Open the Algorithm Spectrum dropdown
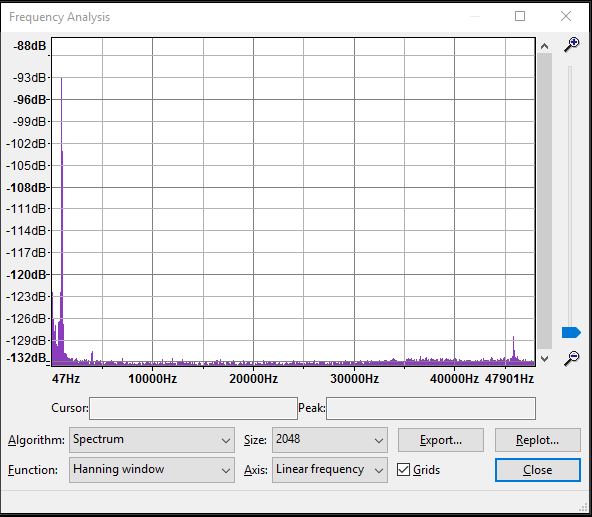592x517 pixels. pos(152,440)
